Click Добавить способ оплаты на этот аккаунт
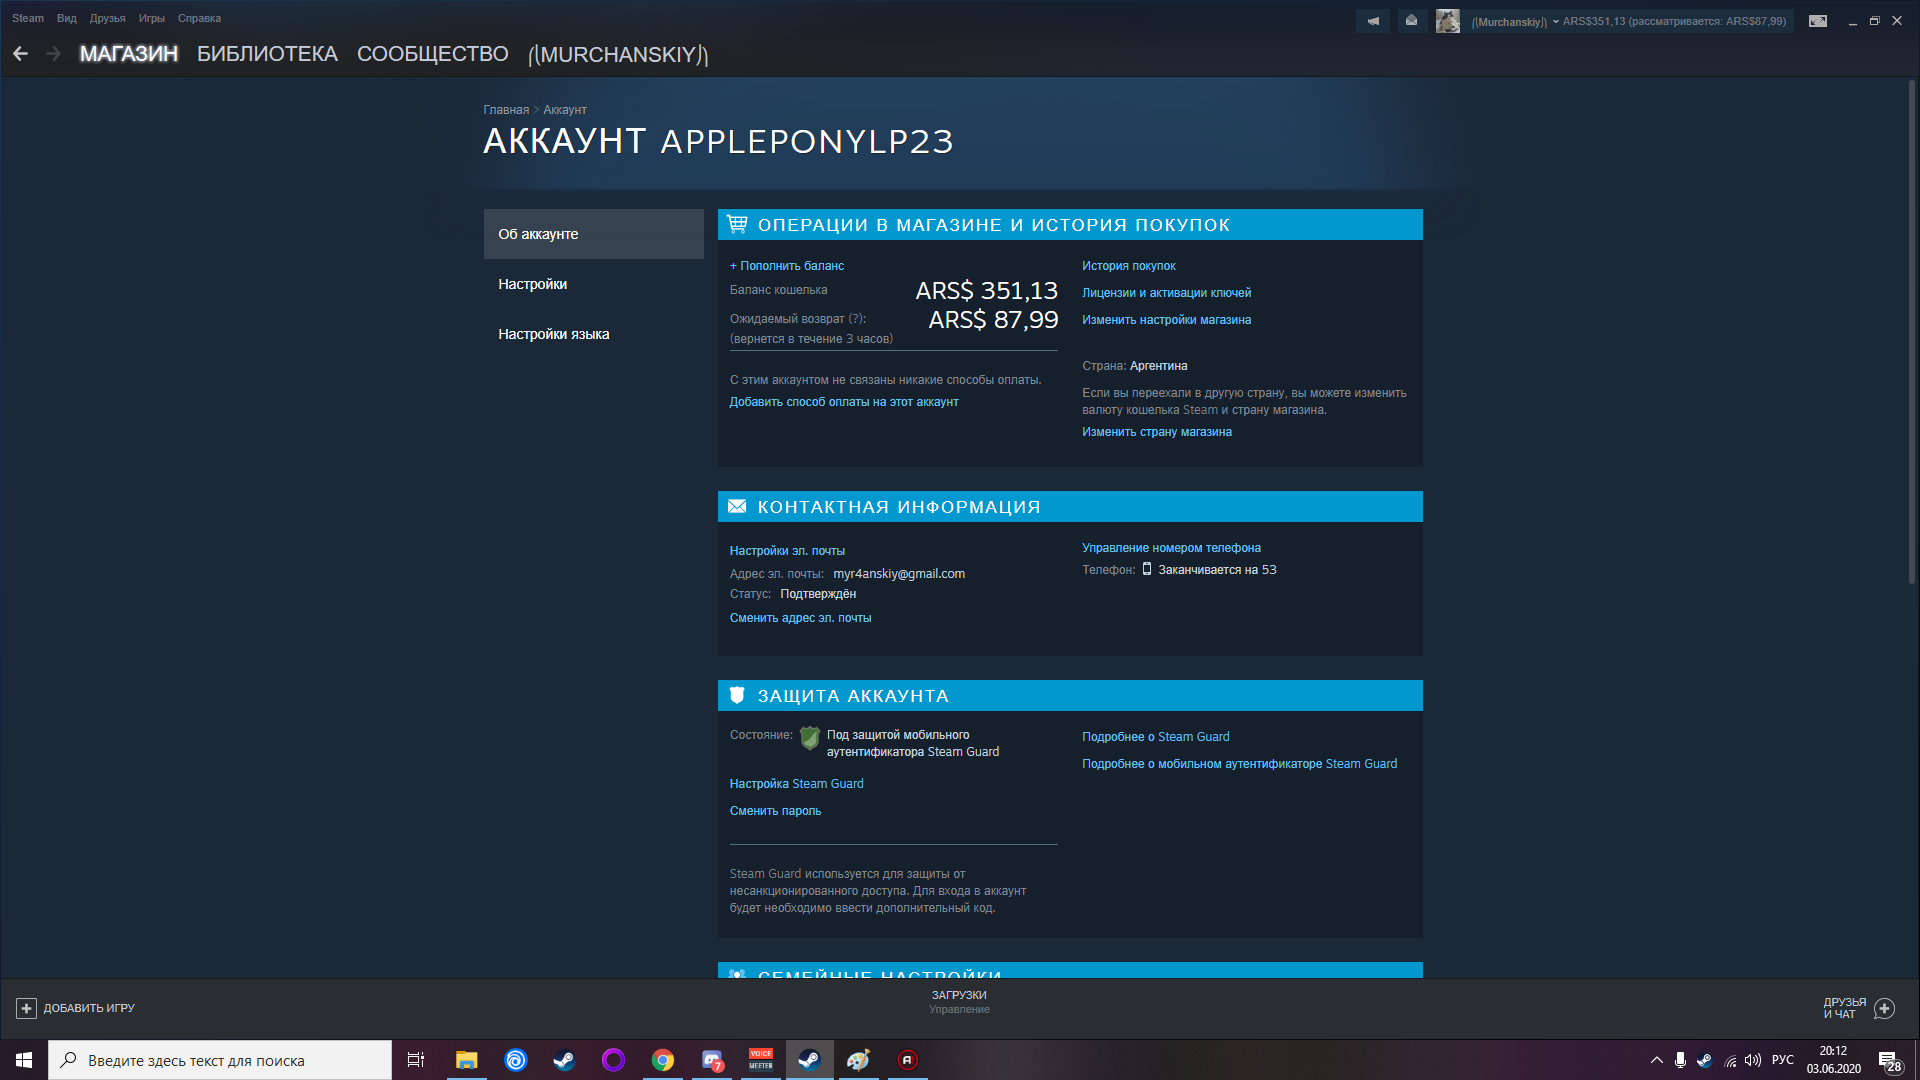Image resolution: width=1920 pixels, height=1080 pixels. click(844, 402)
